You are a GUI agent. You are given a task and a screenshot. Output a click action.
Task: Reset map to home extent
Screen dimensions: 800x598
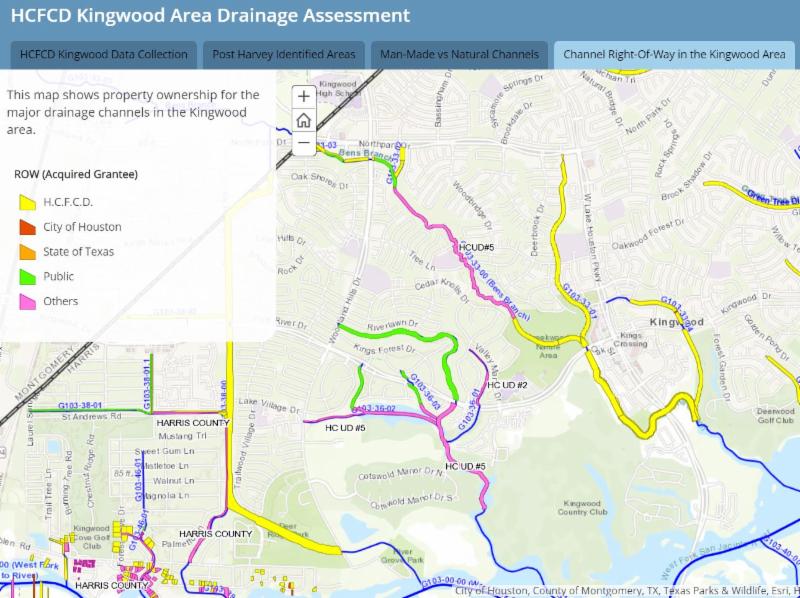pyautogui.click(x=304, y=120)
